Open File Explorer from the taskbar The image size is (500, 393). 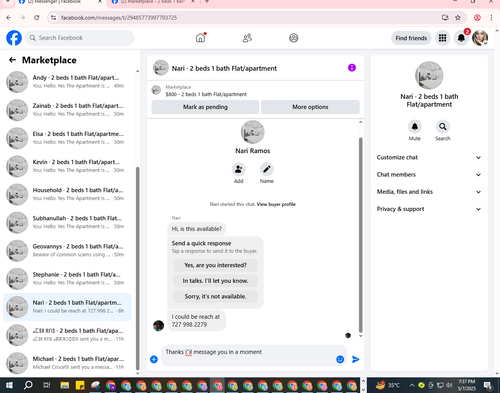[65, 385]
